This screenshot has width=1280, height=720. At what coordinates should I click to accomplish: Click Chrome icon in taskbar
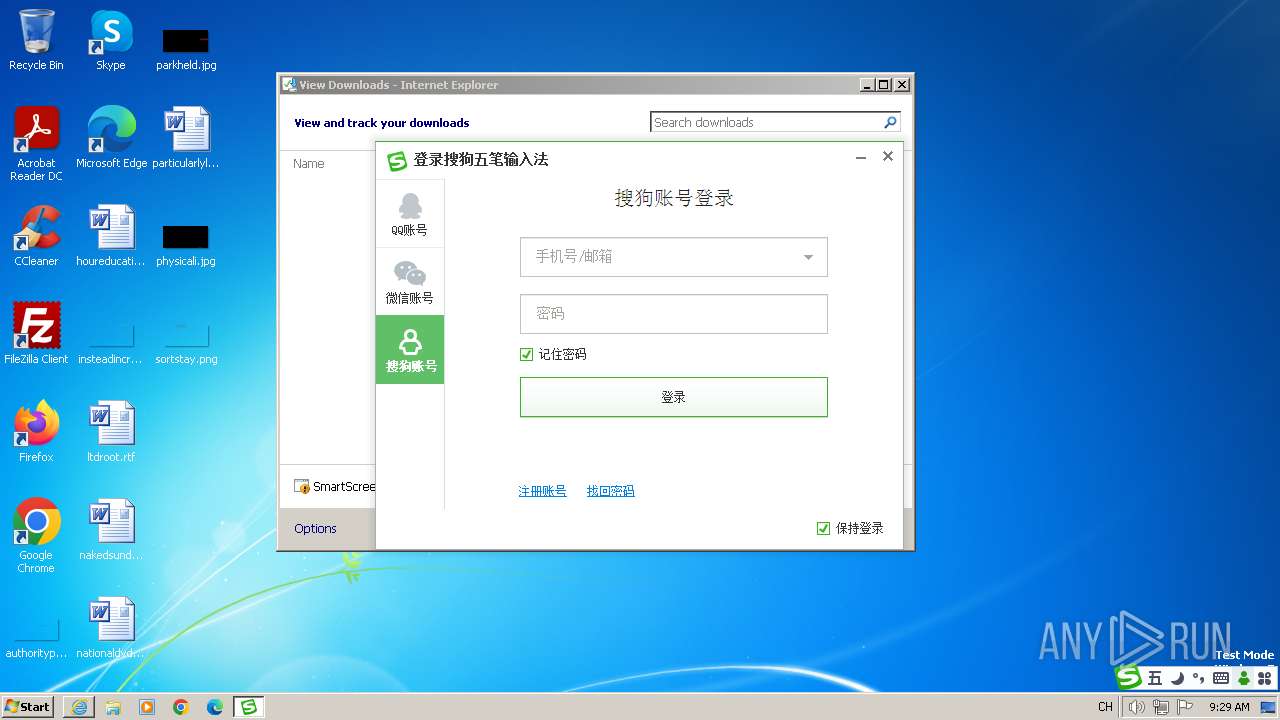[x=181, y=707]
